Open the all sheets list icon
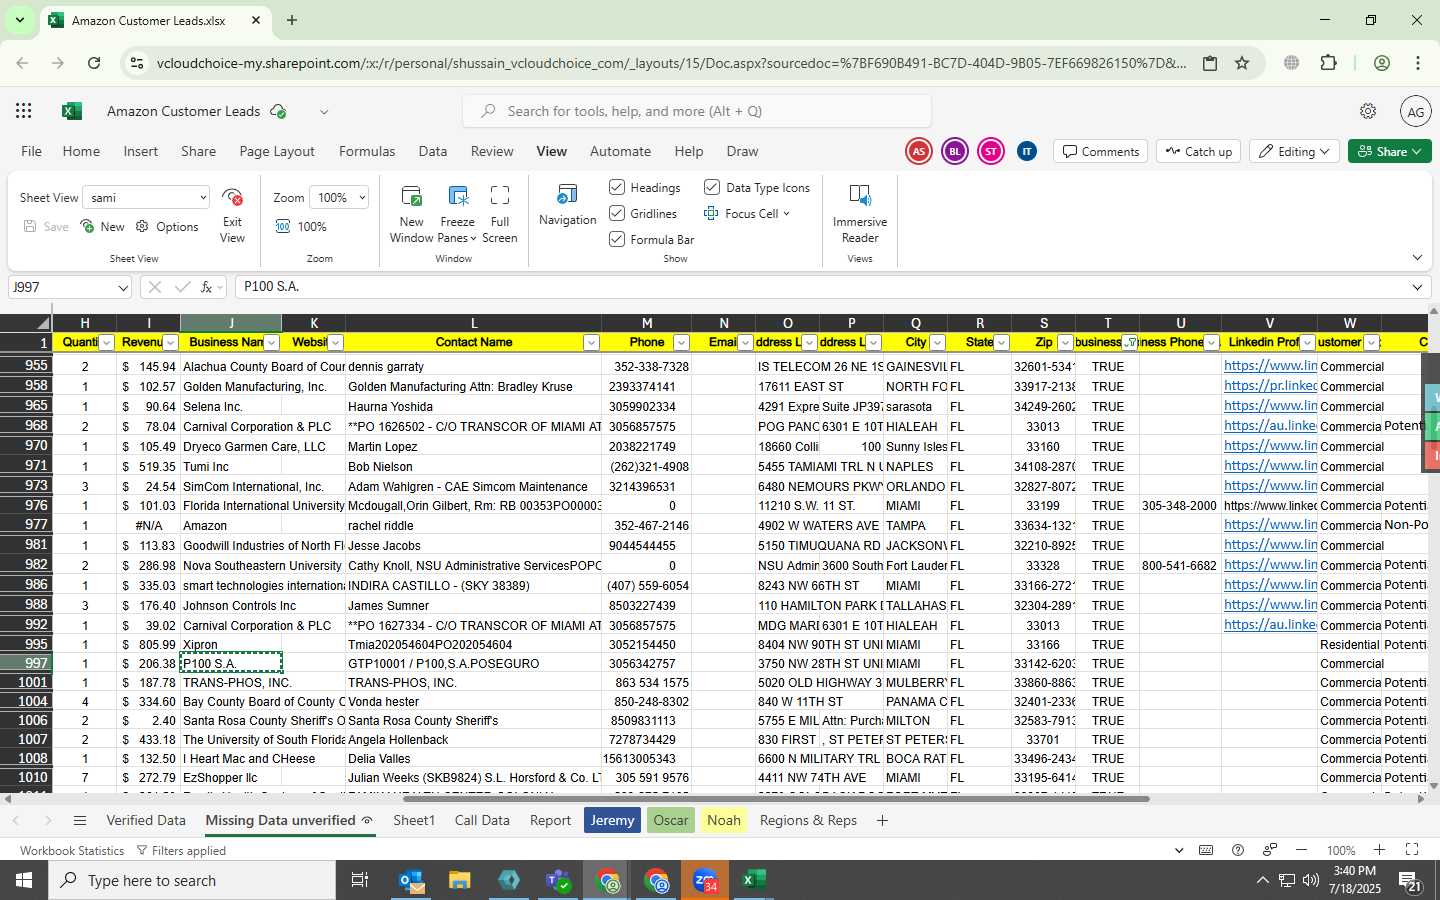The image size is (1440, 900). [80, 821]
